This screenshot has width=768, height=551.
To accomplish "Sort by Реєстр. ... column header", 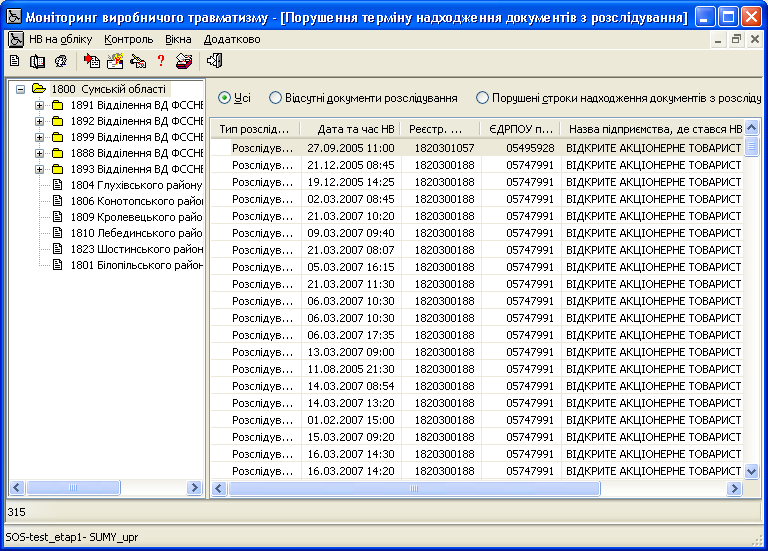I will pos(440,129).
